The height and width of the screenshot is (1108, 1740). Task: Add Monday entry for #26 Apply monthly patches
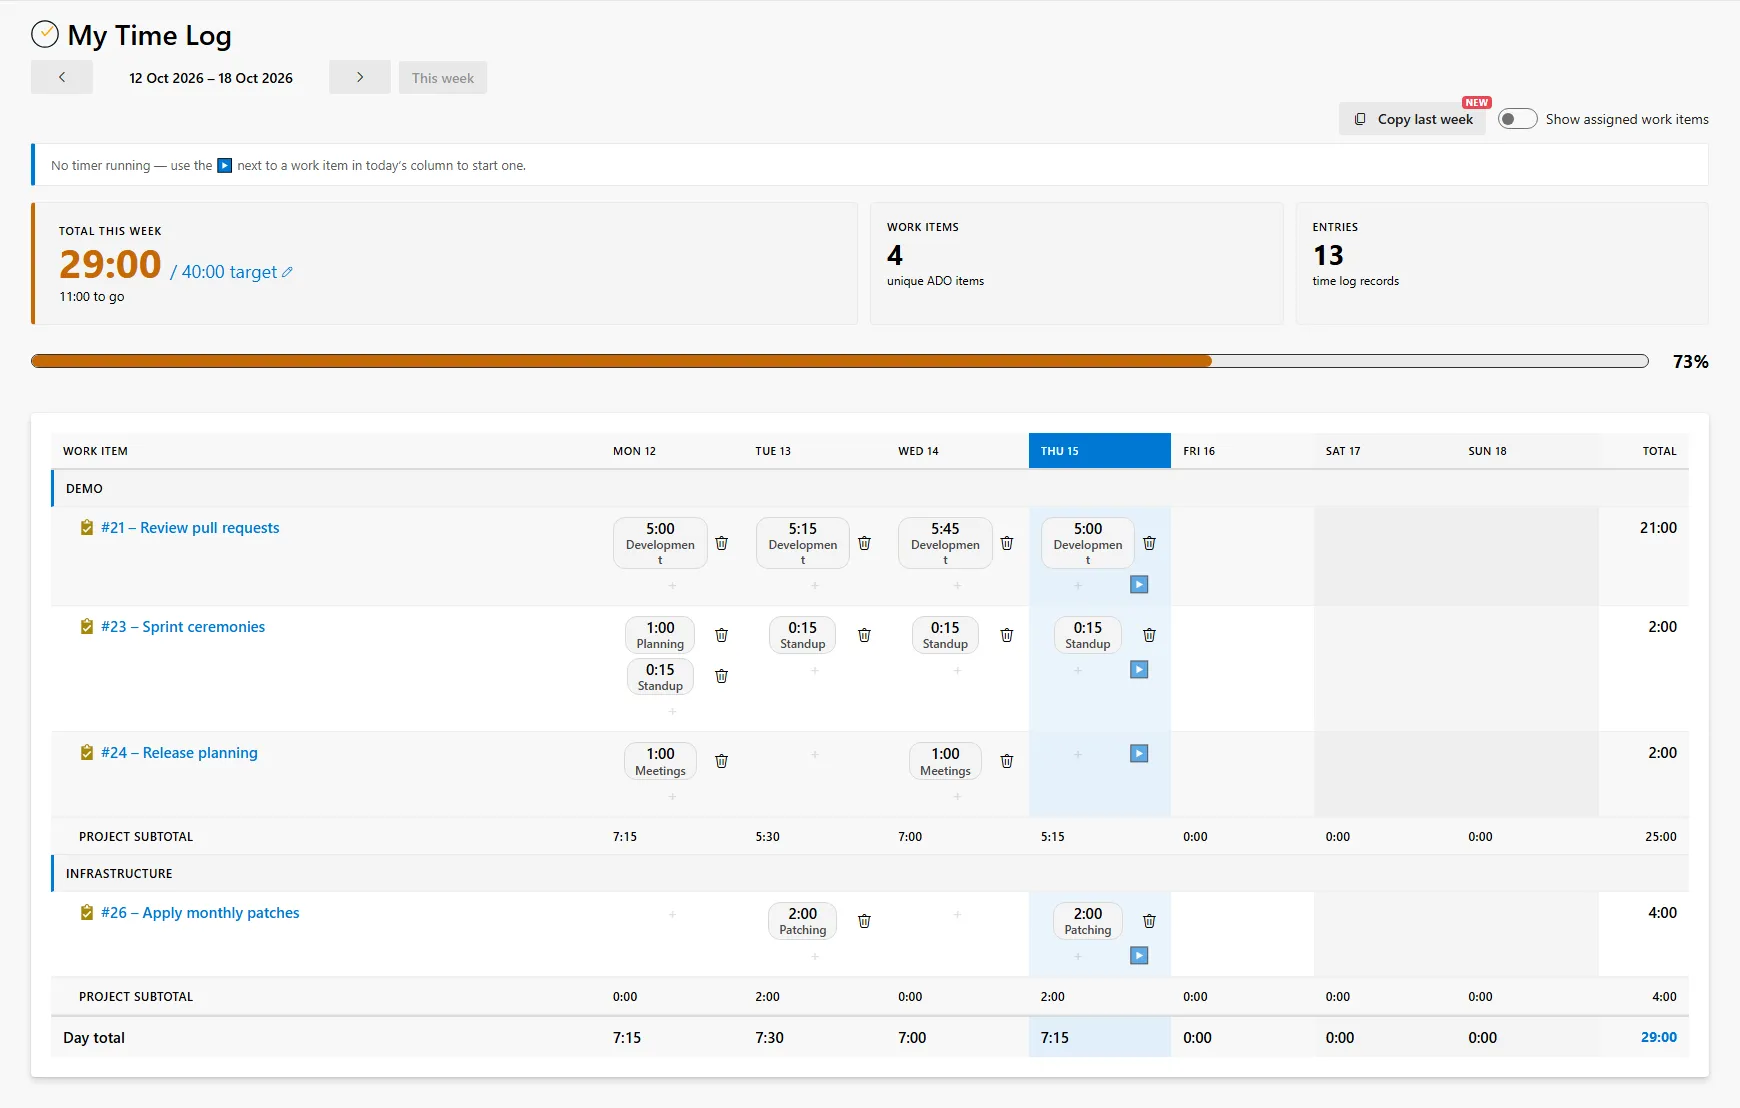pos(672,914)
